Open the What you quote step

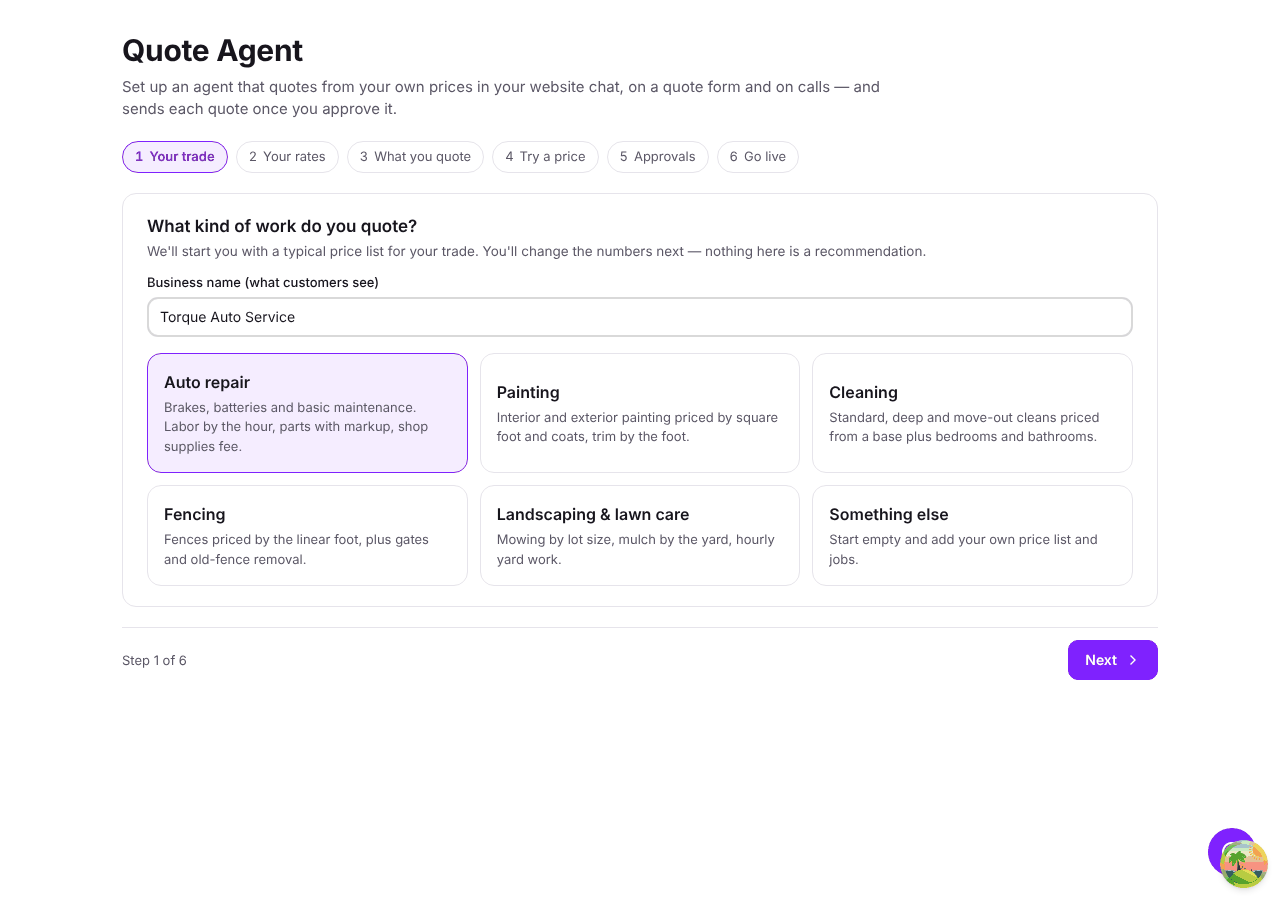[415, 157]
